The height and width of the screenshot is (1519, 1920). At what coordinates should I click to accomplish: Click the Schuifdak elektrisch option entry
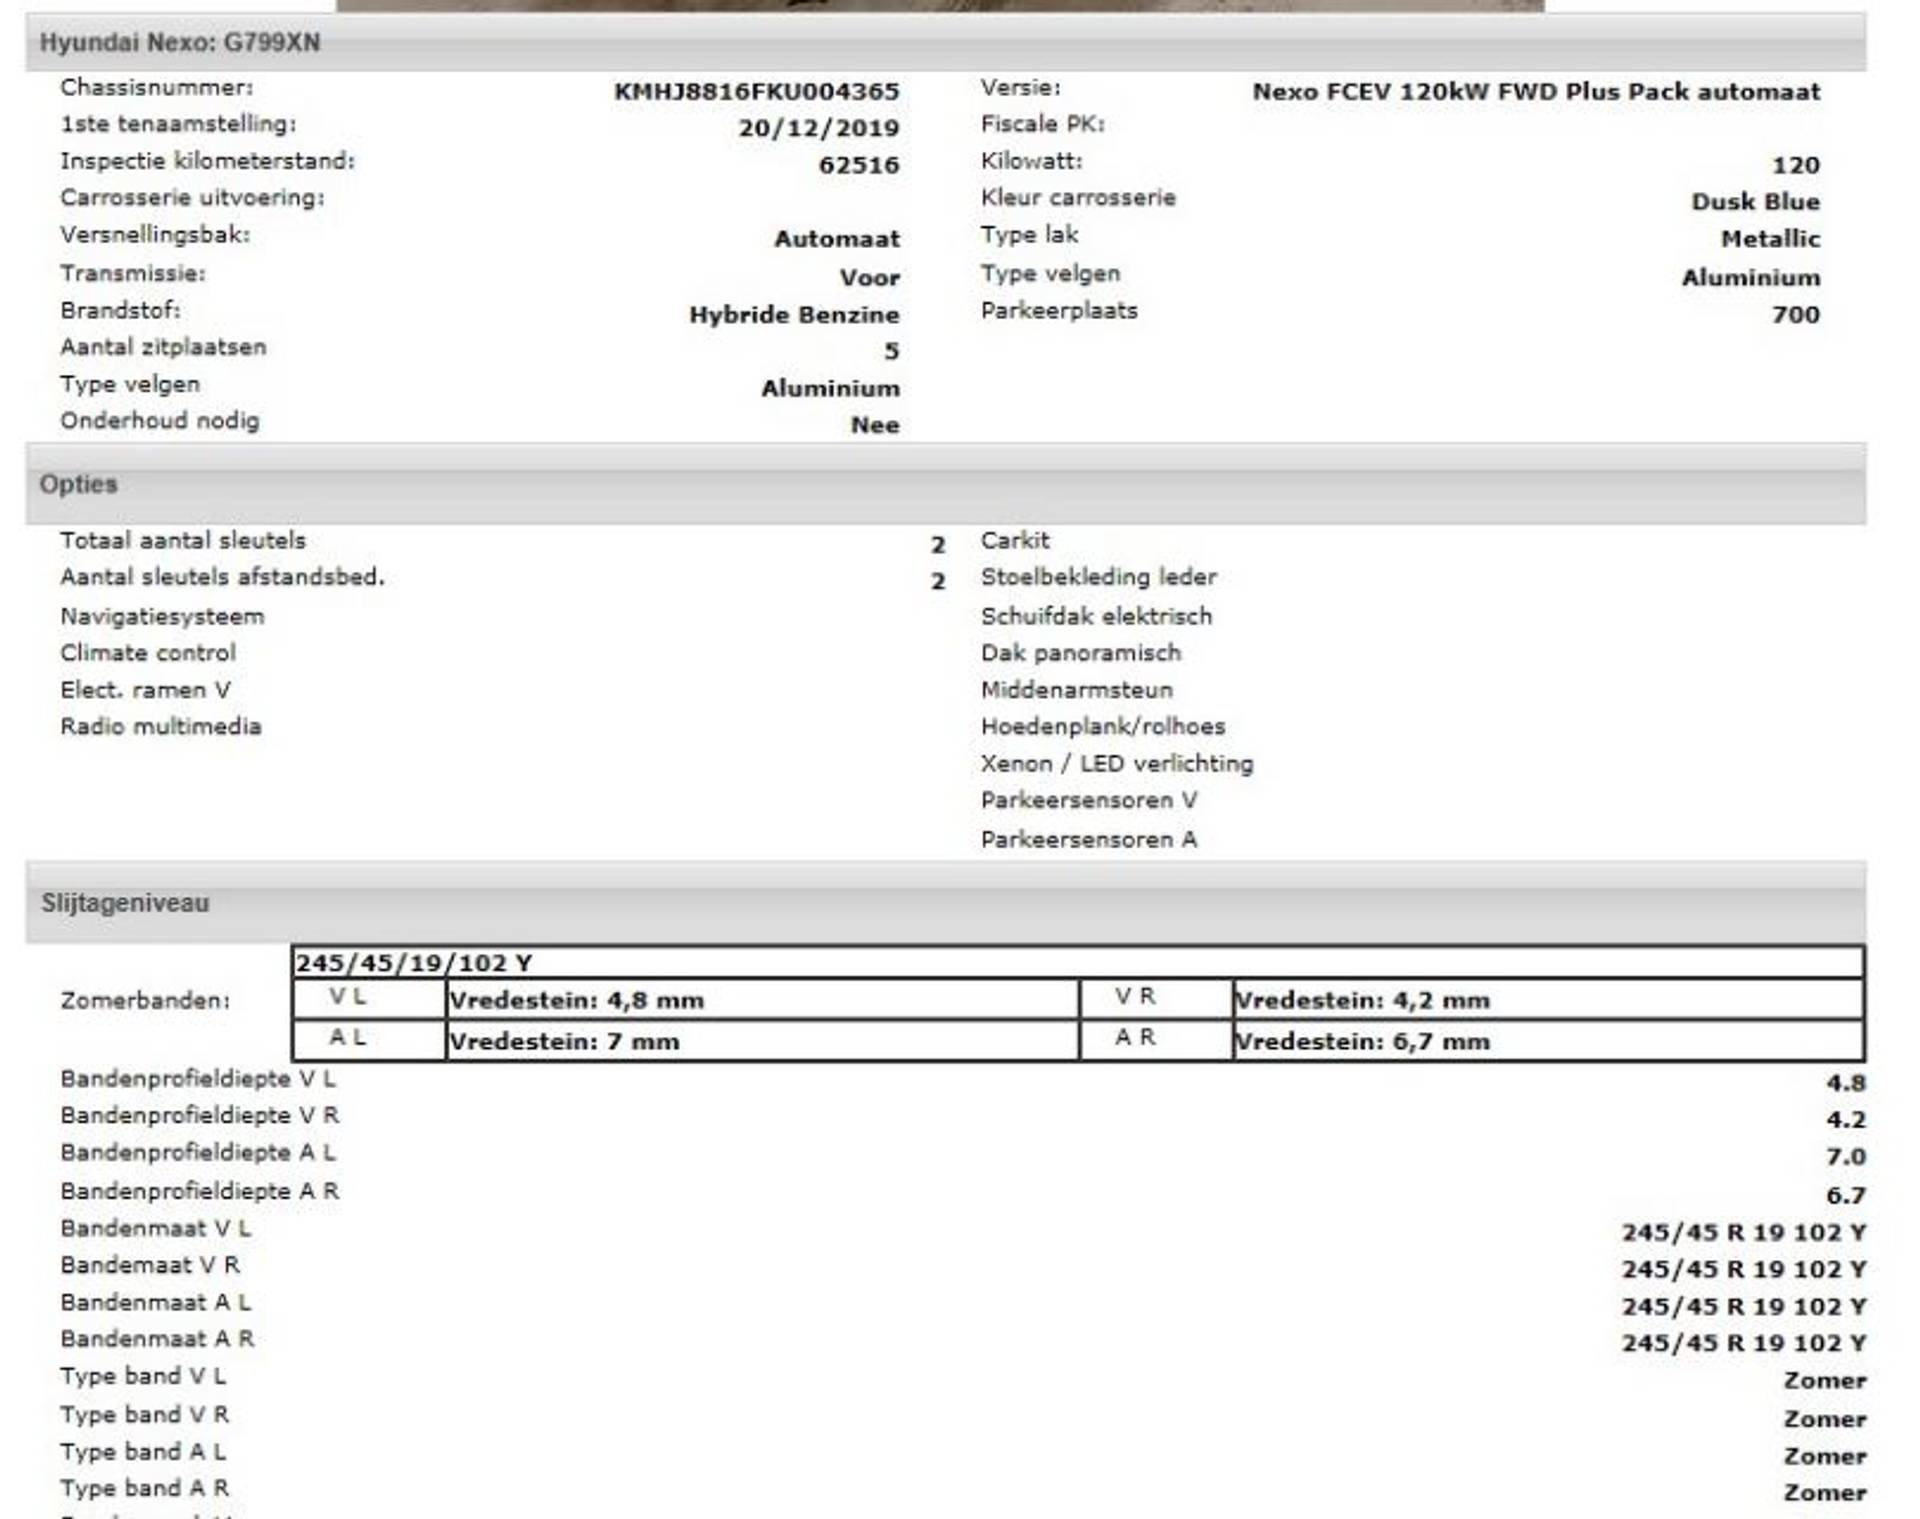tap(1096, 616)
